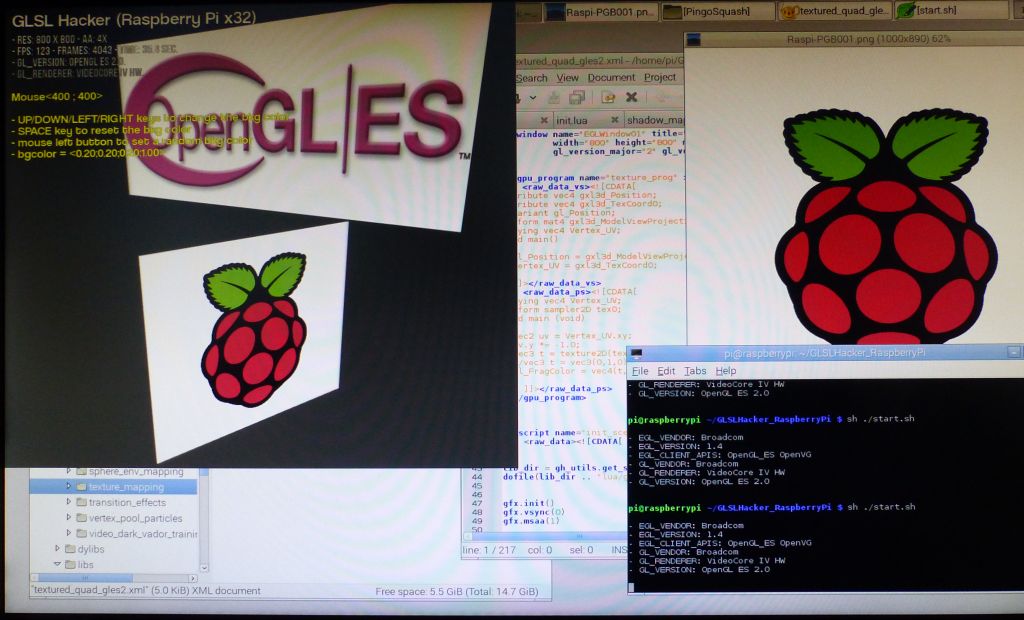Click the Geany teapot icon in the taskbar
Screen dimensions: 1024x620
pyautogui.click(x=790, y=11)
